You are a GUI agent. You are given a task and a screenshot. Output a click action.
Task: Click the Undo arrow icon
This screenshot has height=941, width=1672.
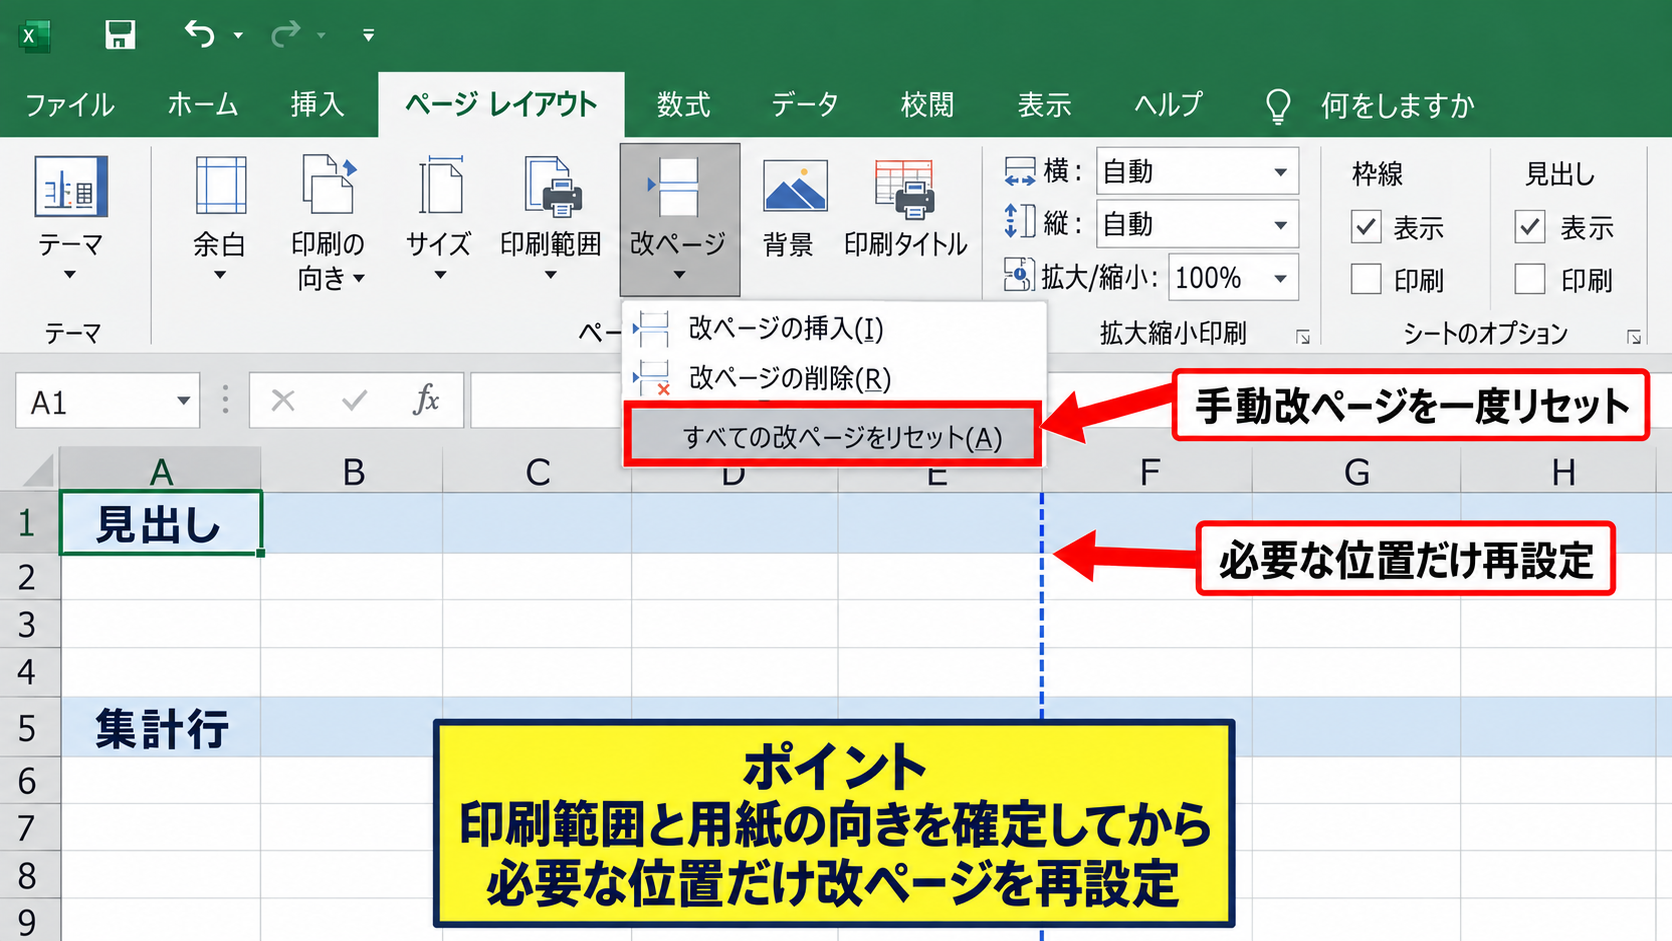coord(199,34)
